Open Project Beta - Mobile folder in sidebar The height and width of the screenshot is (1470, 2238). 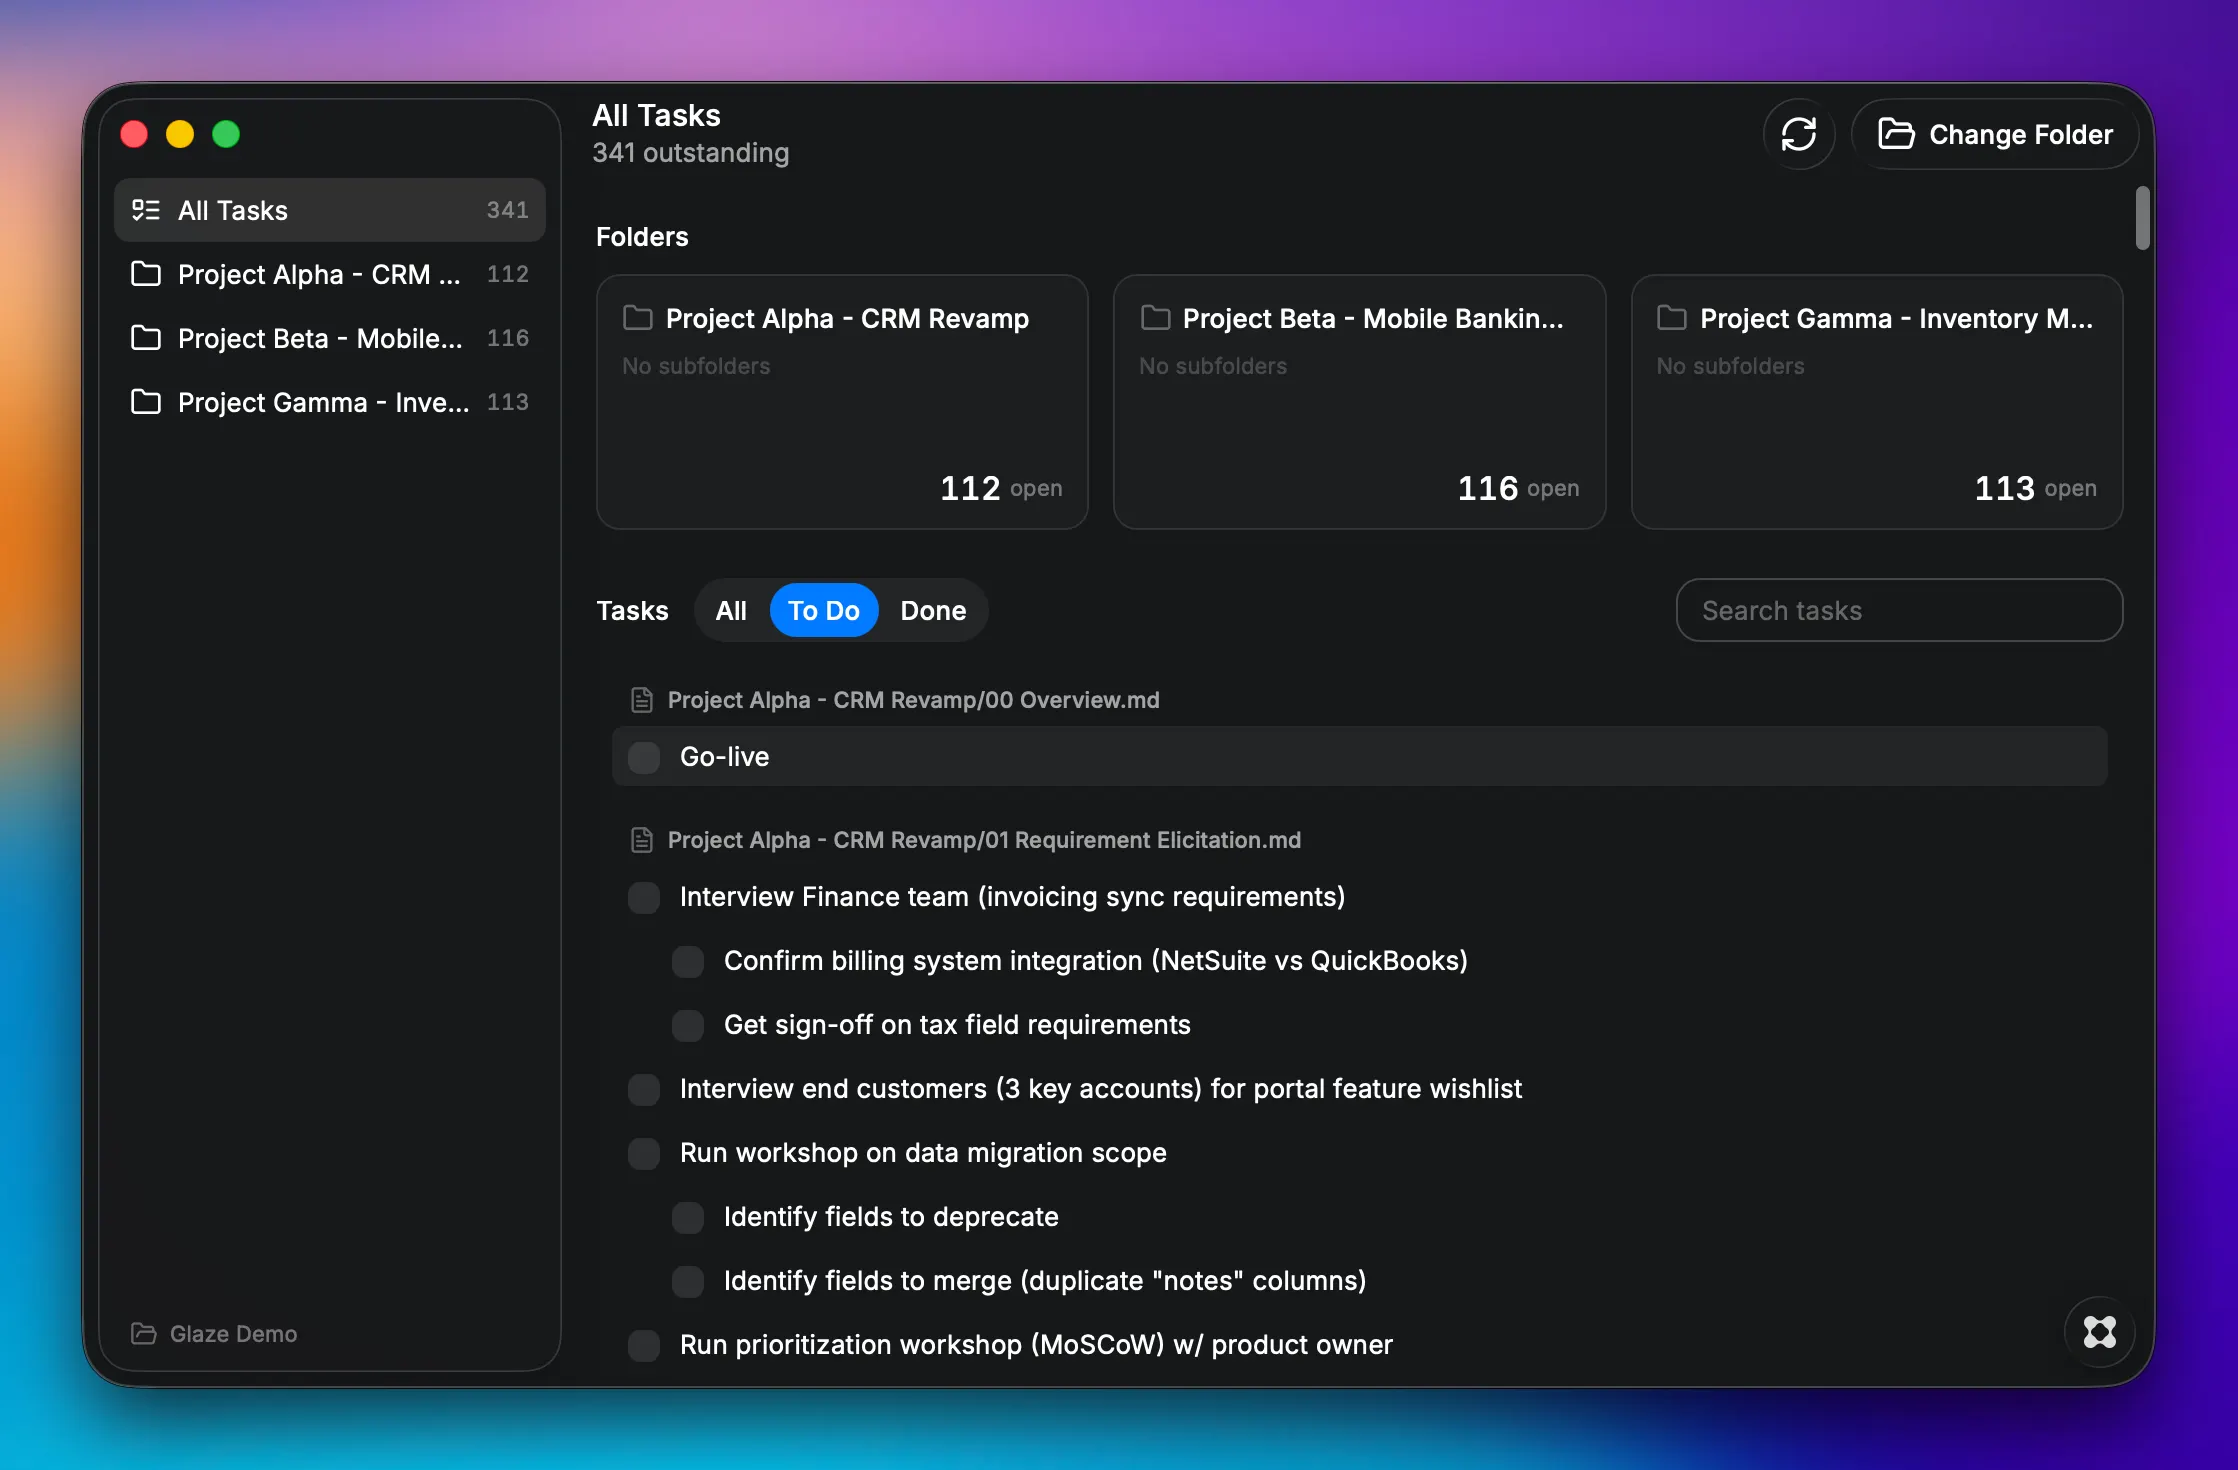coord(330,338)
